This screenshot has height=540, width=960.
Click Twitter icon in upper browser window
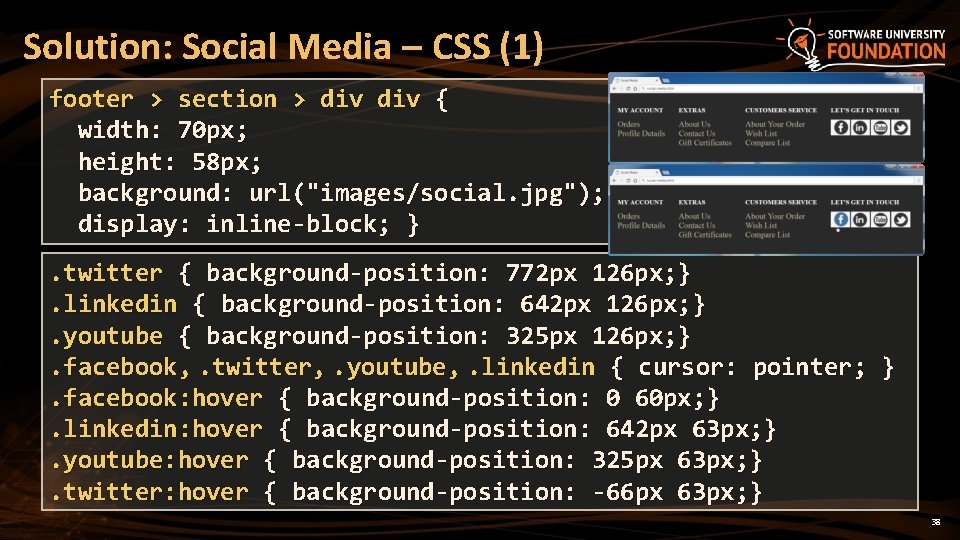pyautogui.click(x=901, y=127)
